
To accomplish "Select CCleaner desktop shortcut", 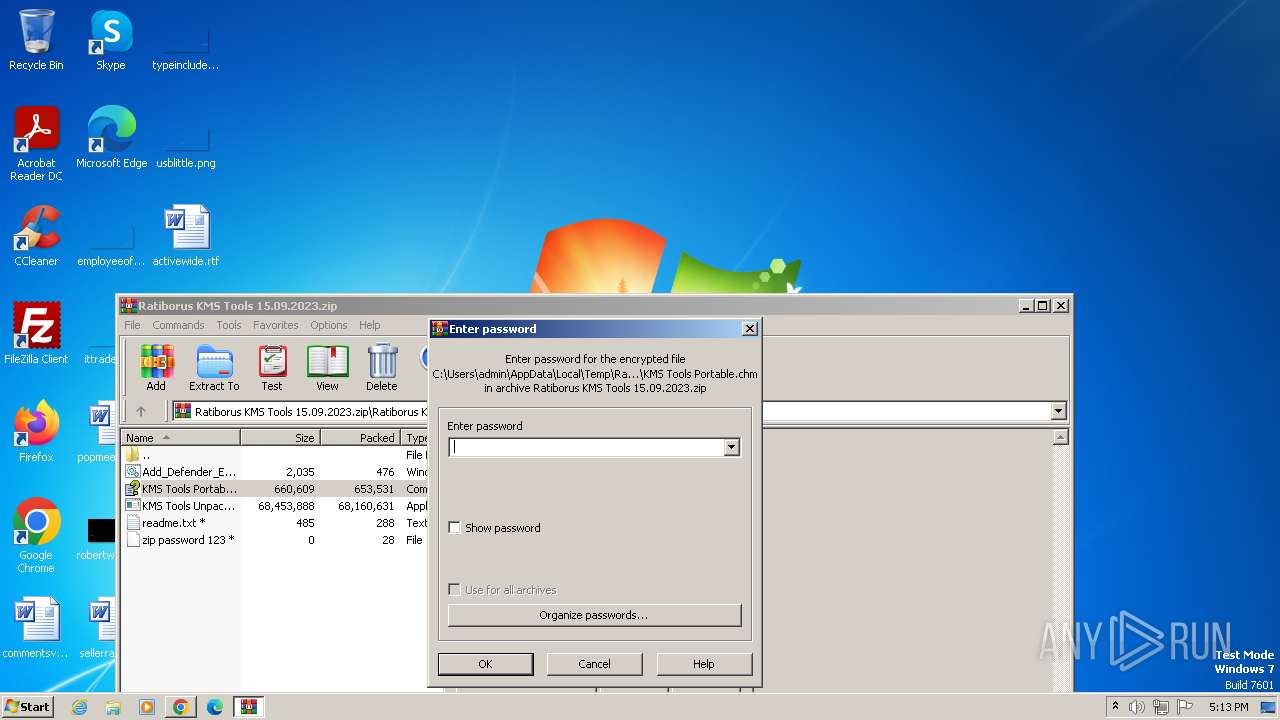I will pos(36,236).
